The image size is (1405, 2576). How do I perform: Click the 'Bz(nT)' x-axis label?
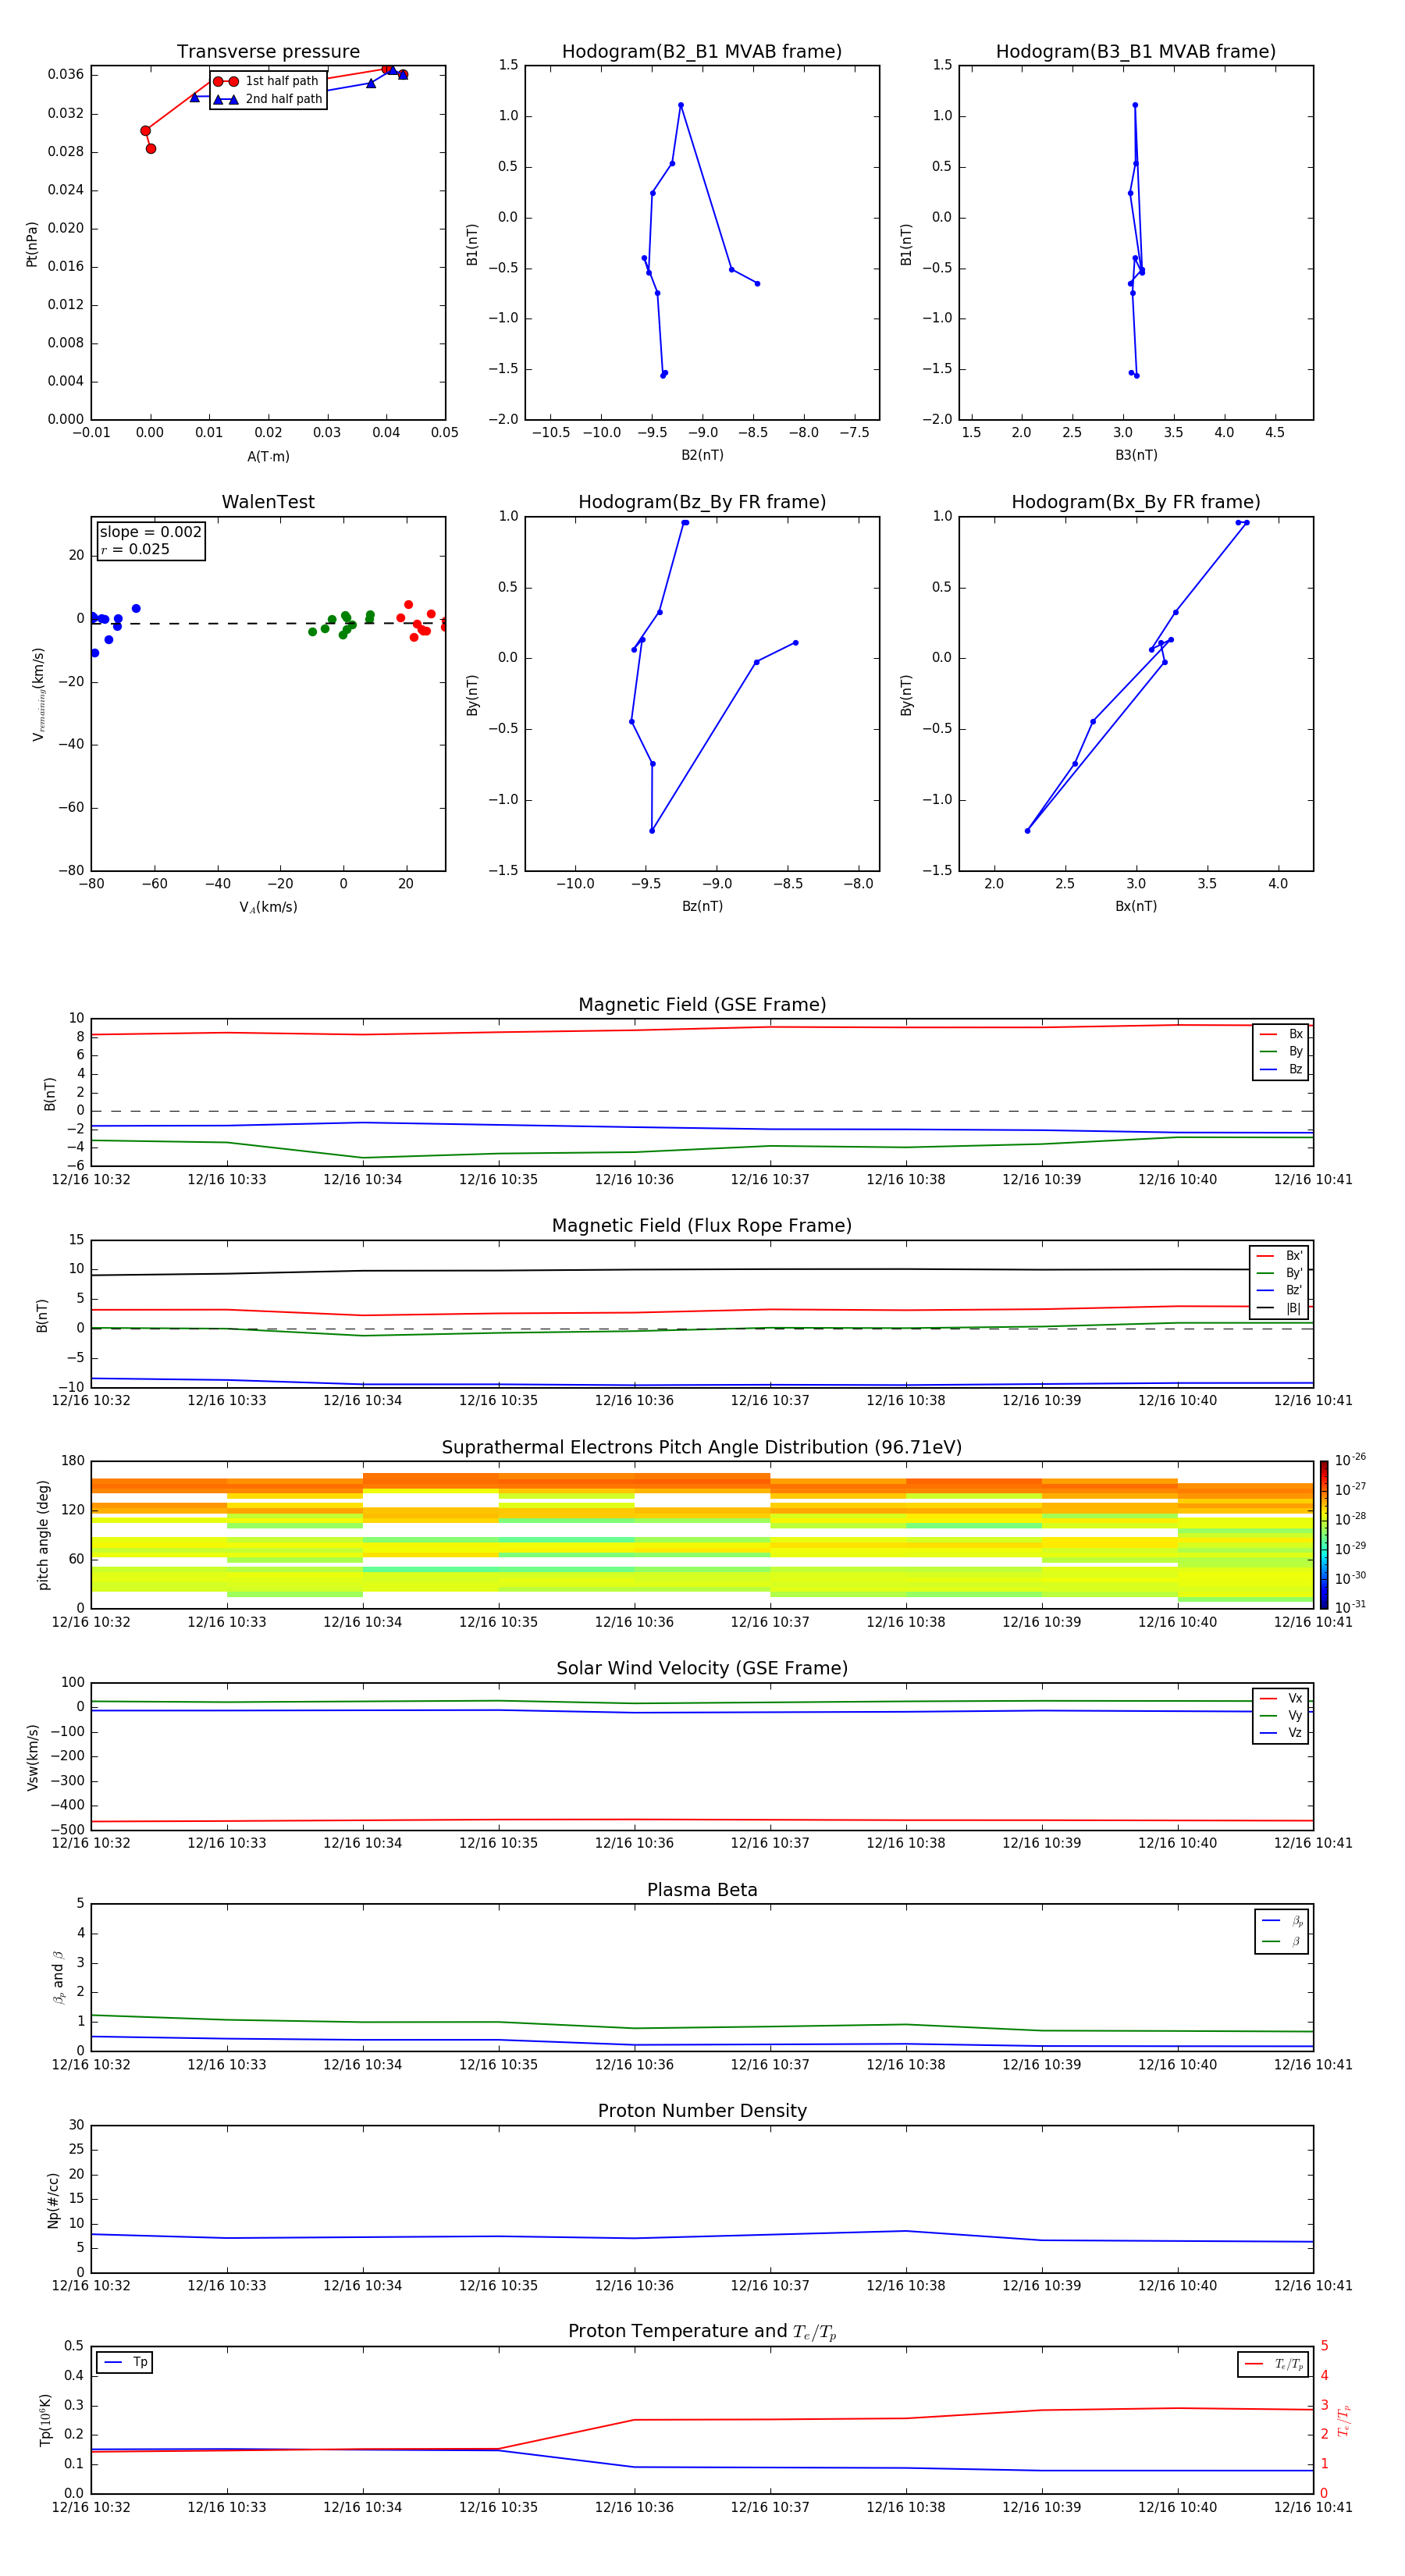[702, 906]
